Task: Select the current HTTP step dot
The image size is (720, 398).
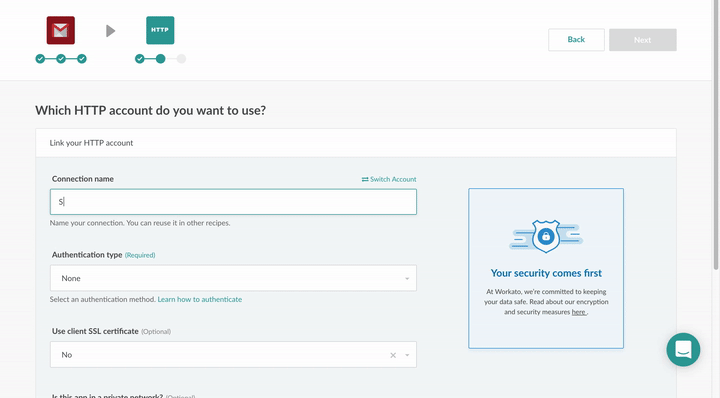Action: pos(160,59)
